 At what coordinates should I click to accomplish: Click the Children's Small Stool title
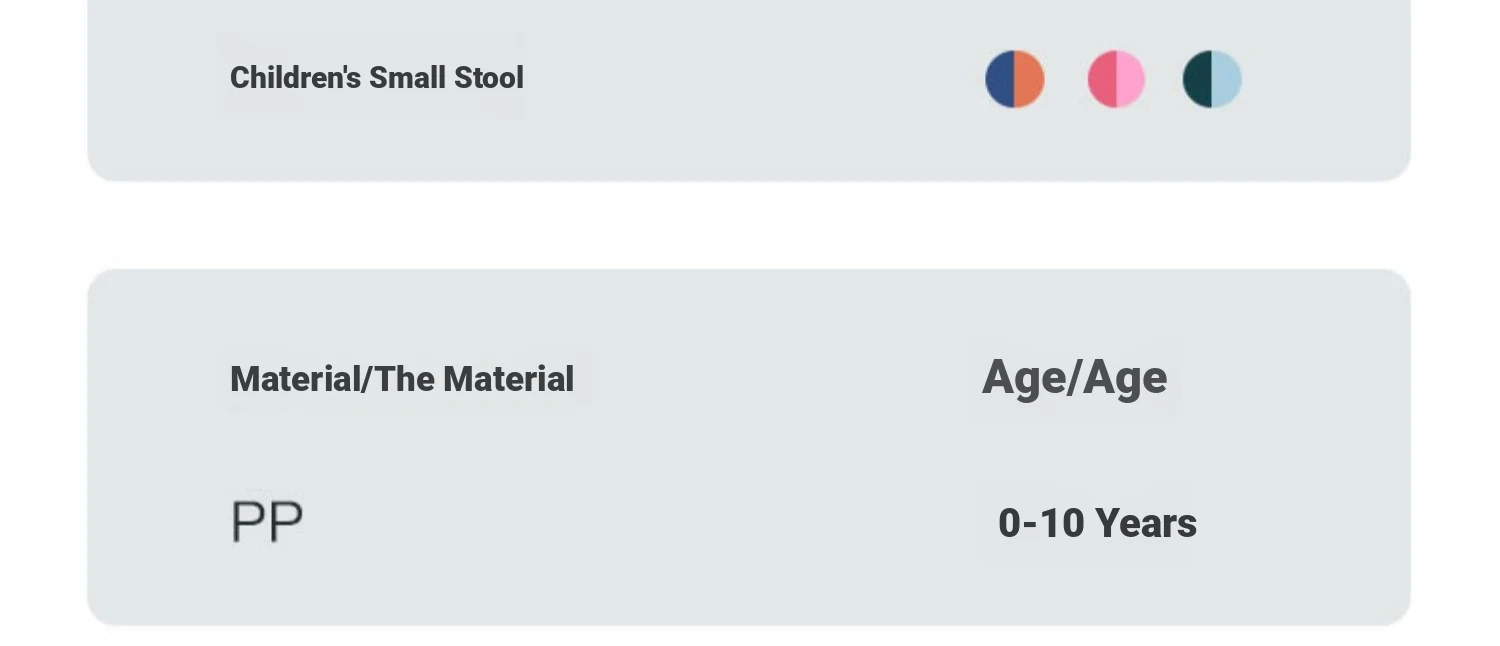pos(376,78)
